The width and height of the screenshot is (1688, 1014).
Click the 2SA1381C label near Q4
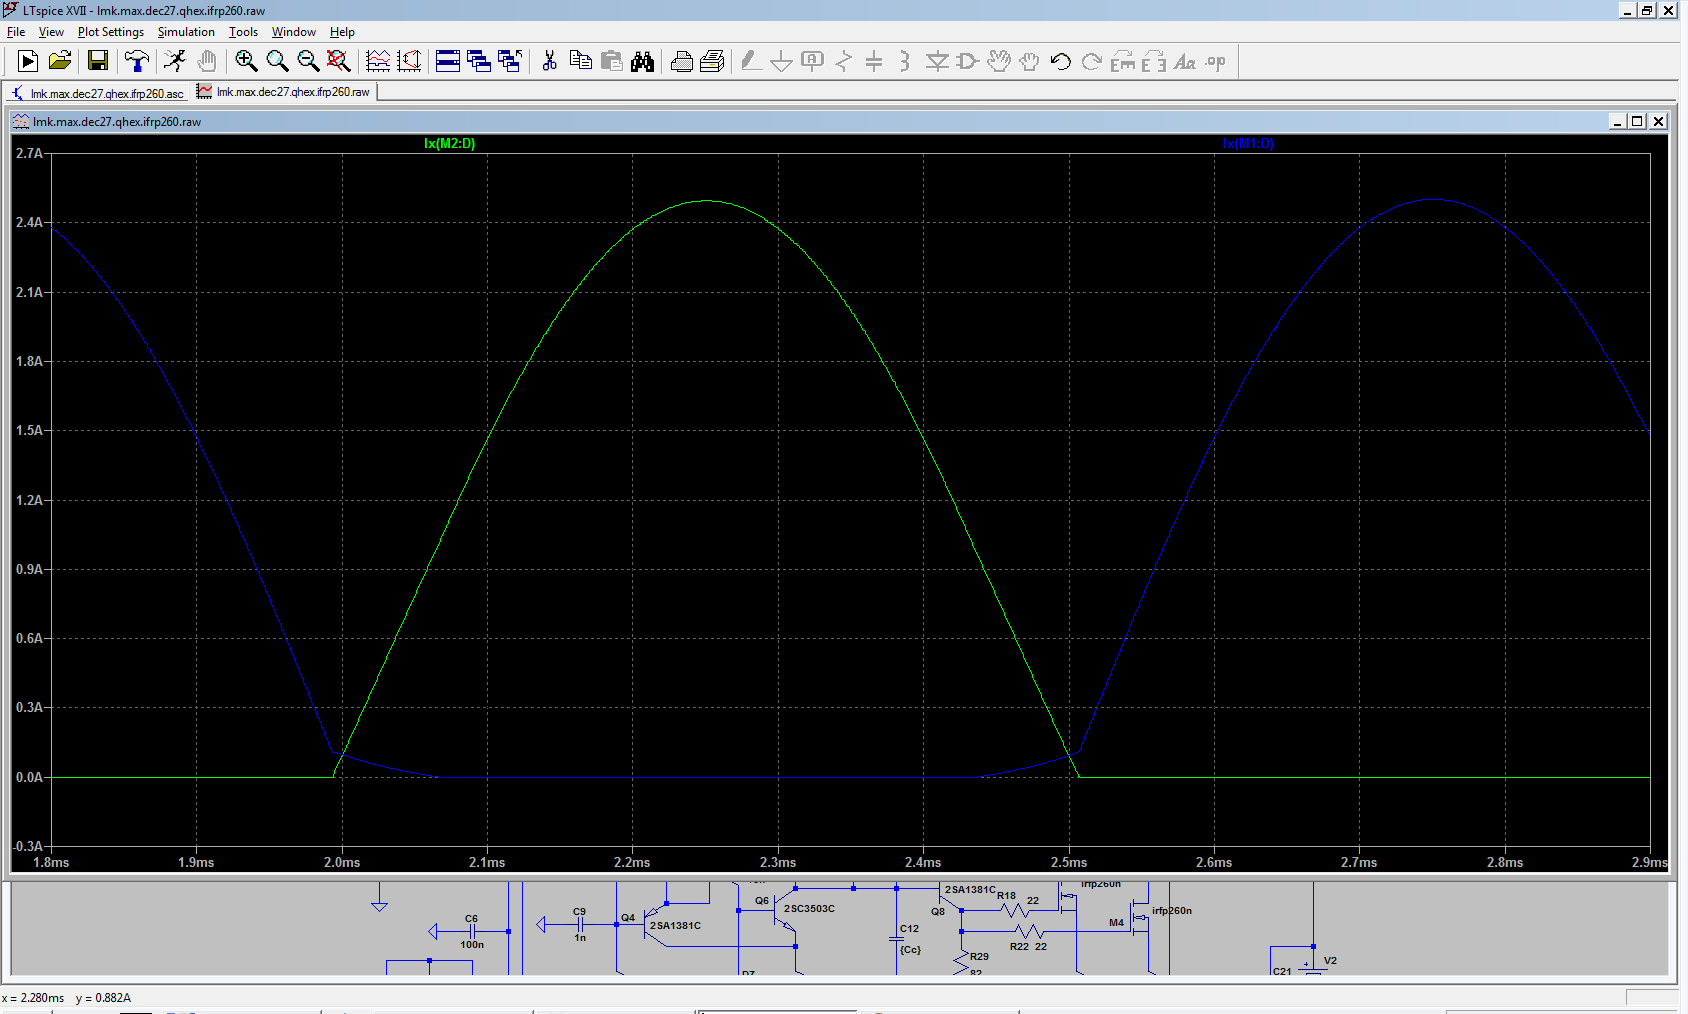click(675, 926)
